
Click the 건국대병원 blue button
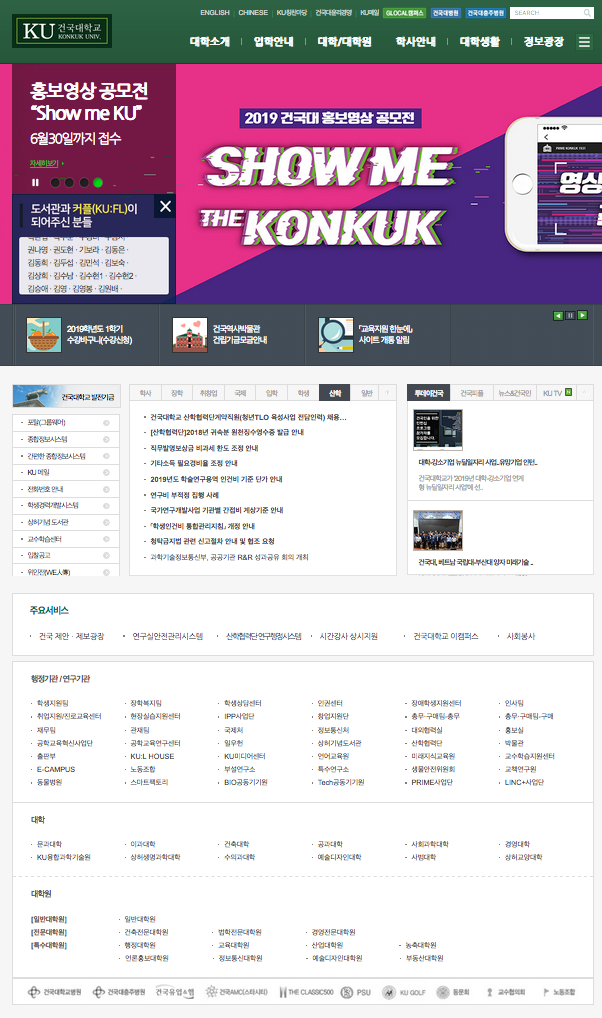(445, 13)
